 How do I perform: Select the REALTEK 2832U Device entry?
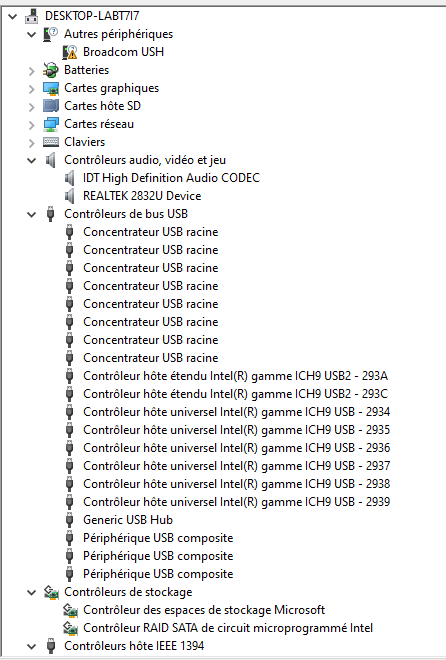(142, 196)
